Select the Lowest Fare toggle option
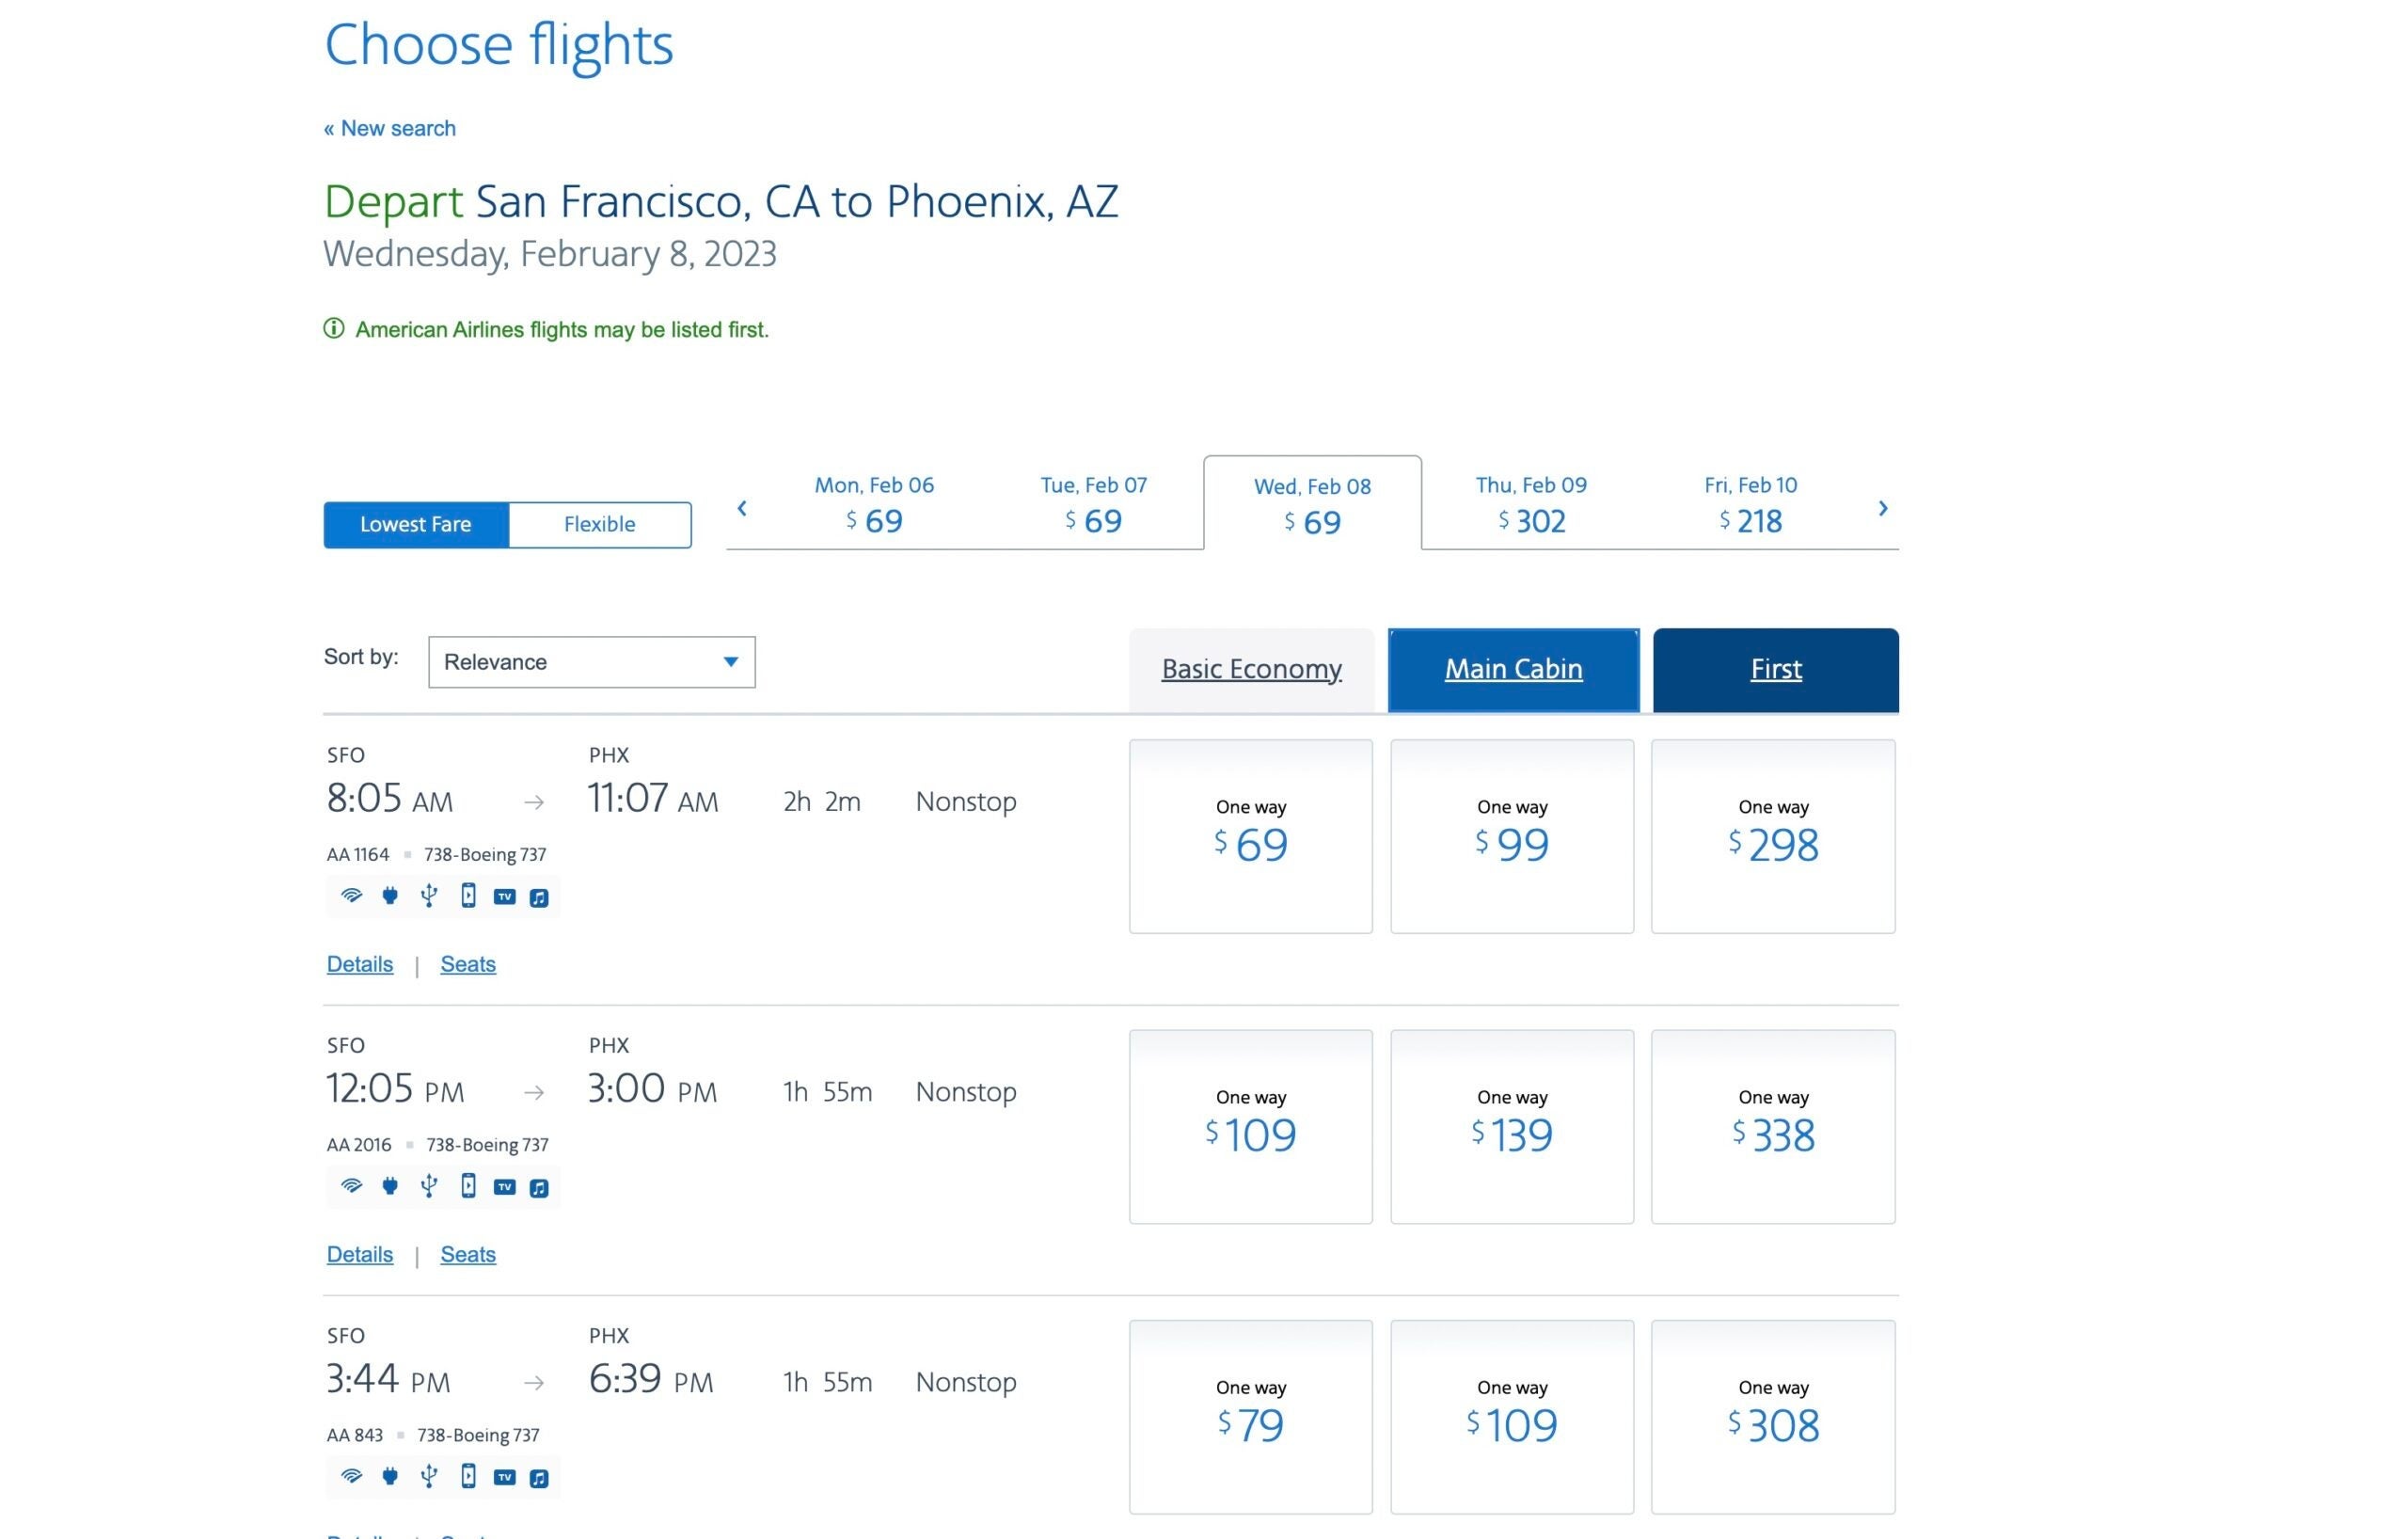 point(416,524)
